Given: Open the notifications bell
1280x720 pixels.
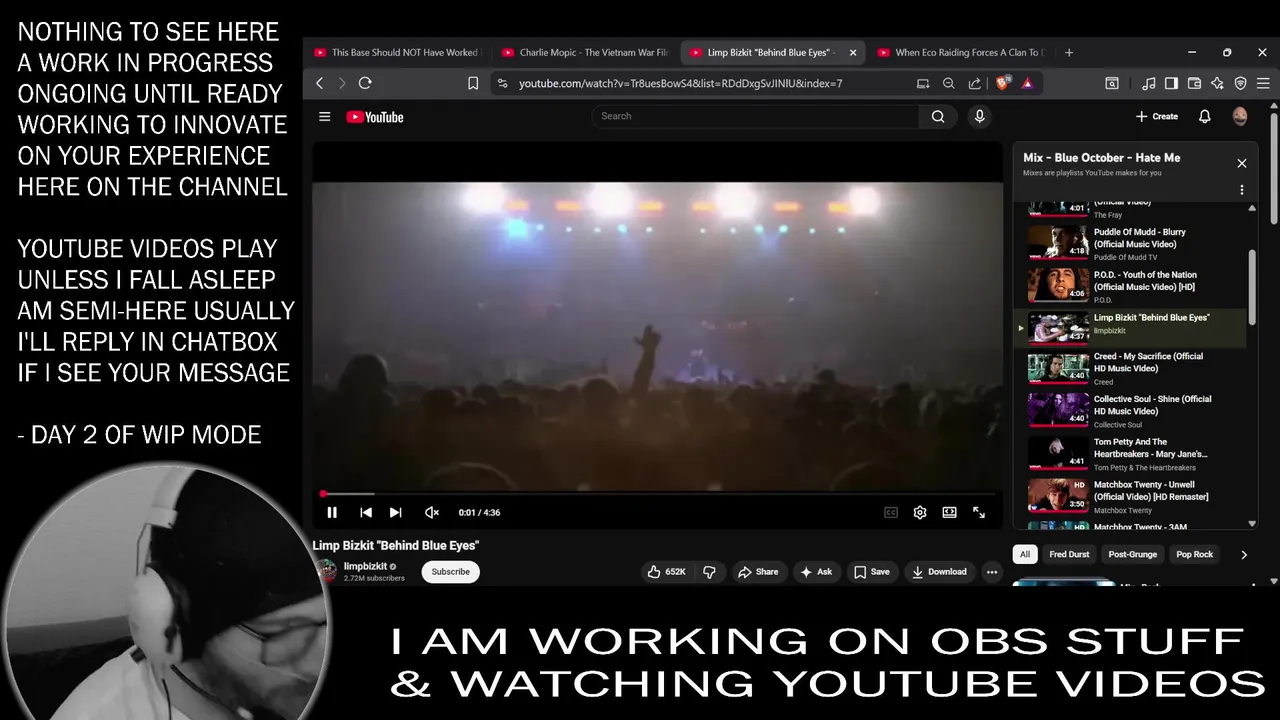Looking at the screenshot, I should click(x=1205, y=116).
